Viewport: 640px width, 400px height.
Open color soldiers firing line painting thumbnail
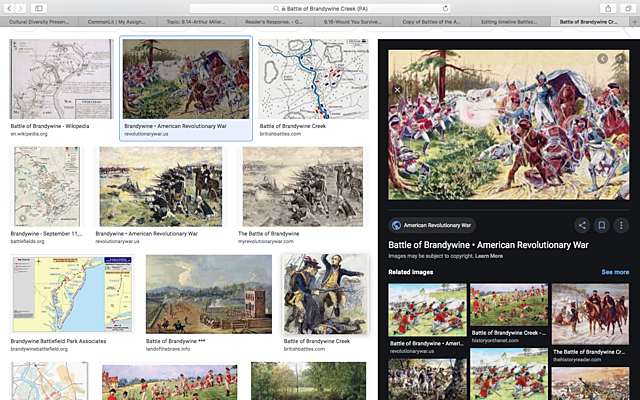pyautogui.click(x=161, y=187)
